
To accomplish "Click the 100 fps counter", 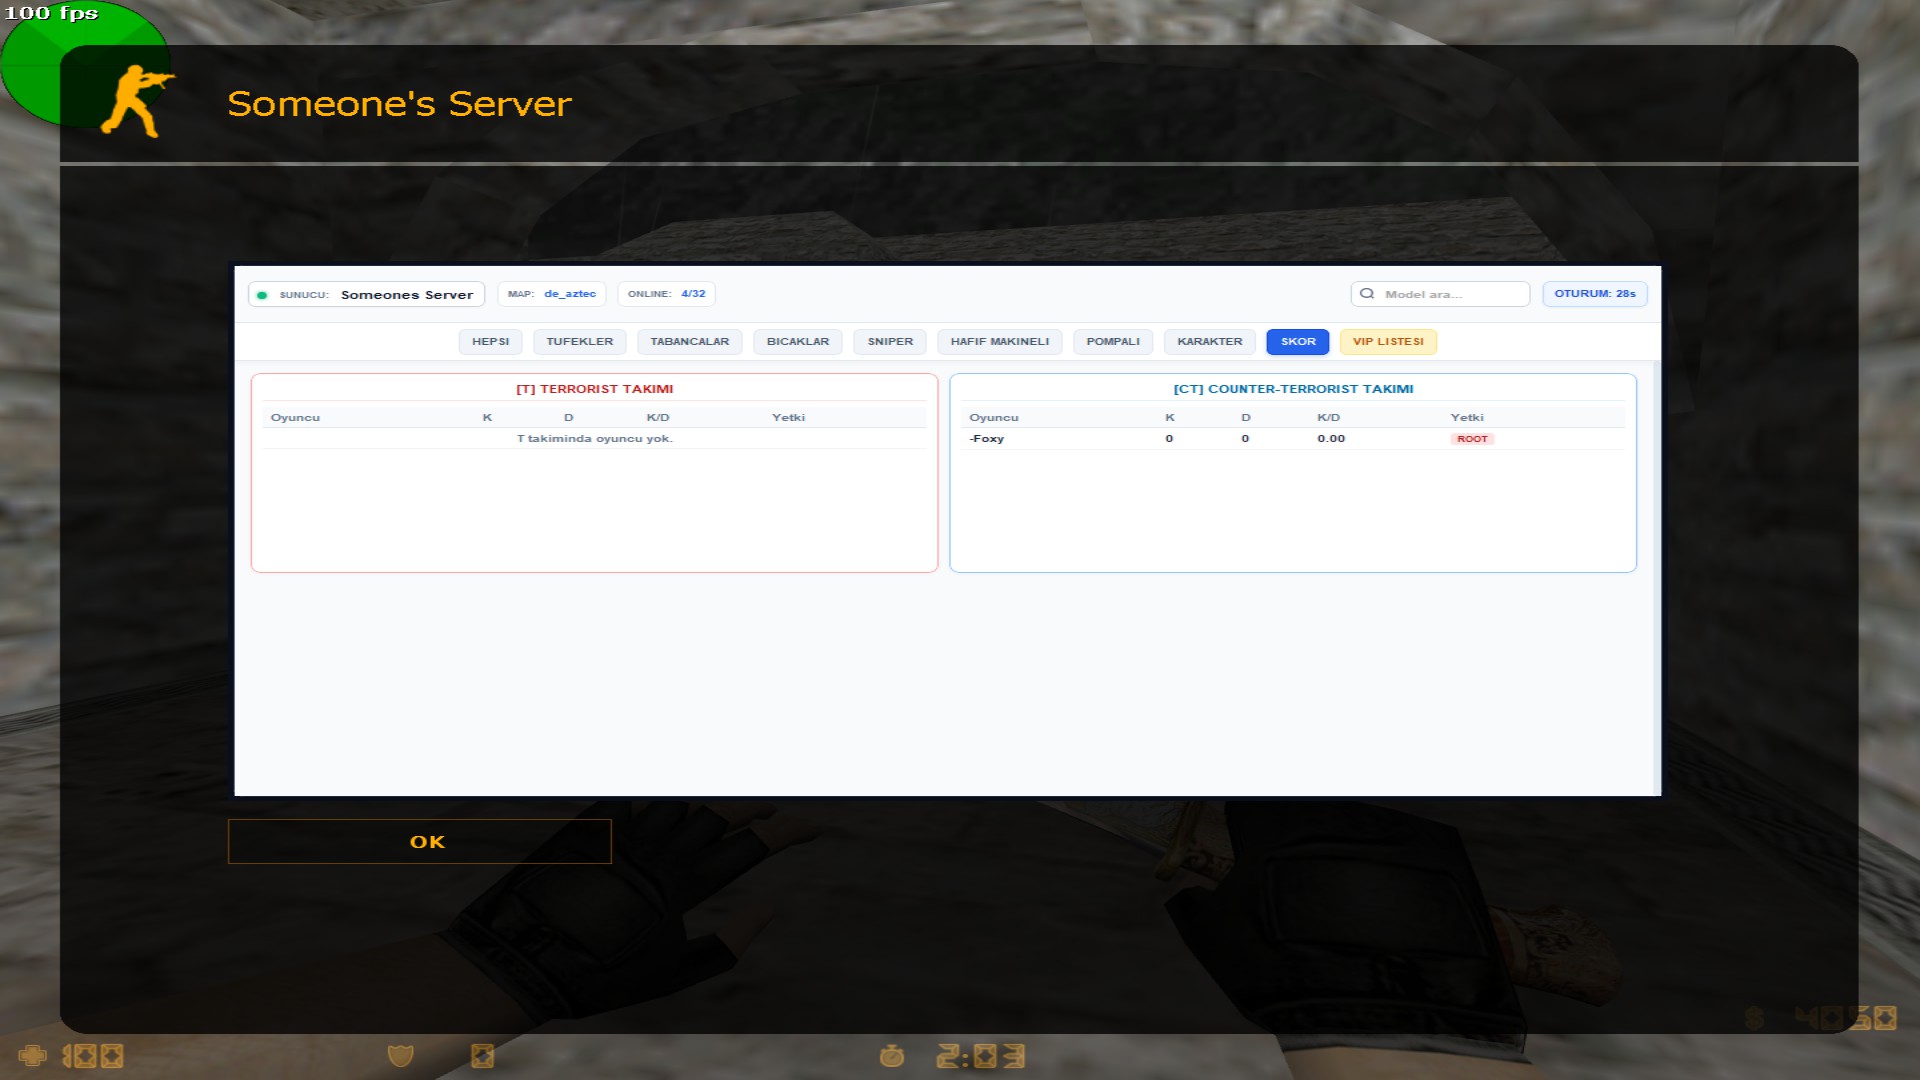I will tap(51, 13).
